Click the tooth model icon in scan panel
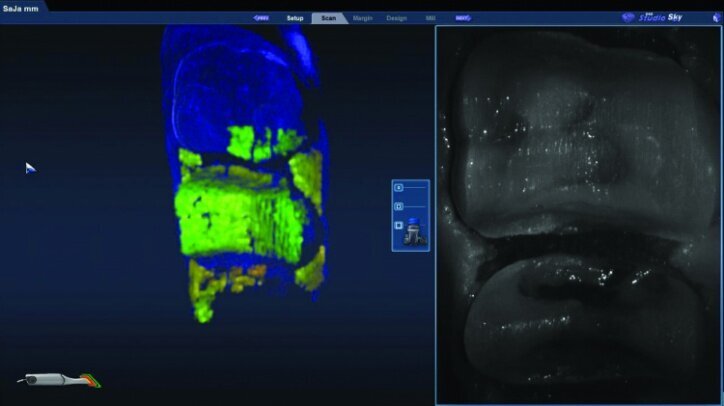This screenshot has width=724, height=406. [x=412, y=234]
